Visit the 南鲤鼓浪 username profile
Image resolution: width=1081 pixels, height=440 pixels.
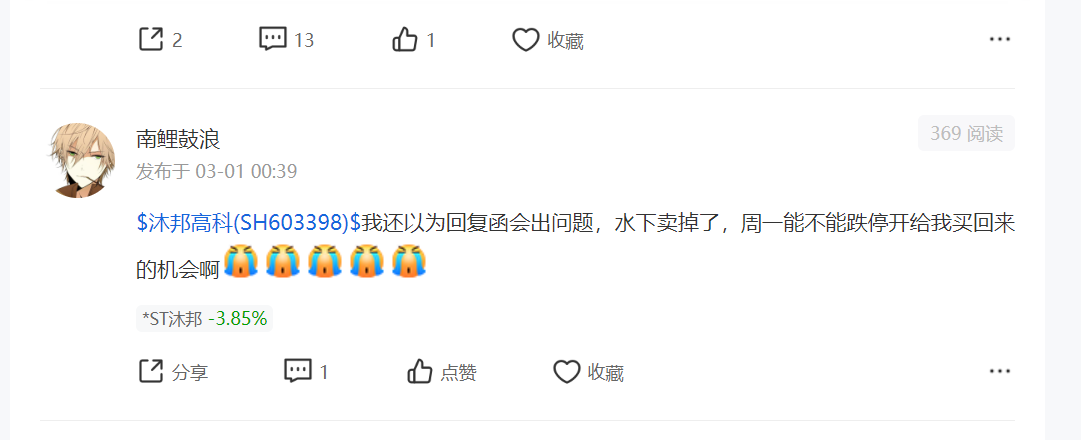178,140
